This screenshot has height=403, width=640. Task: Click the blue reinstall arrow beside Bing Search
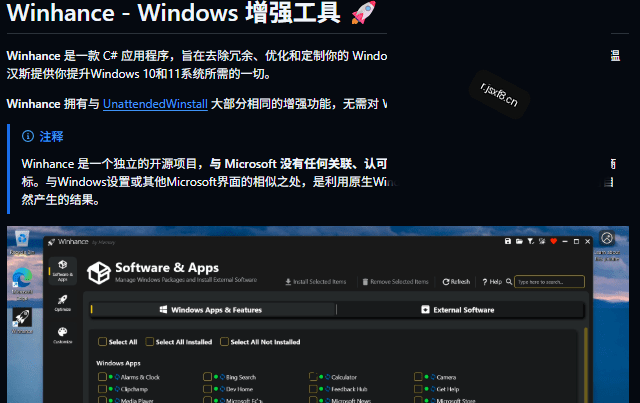pos(222,377)
